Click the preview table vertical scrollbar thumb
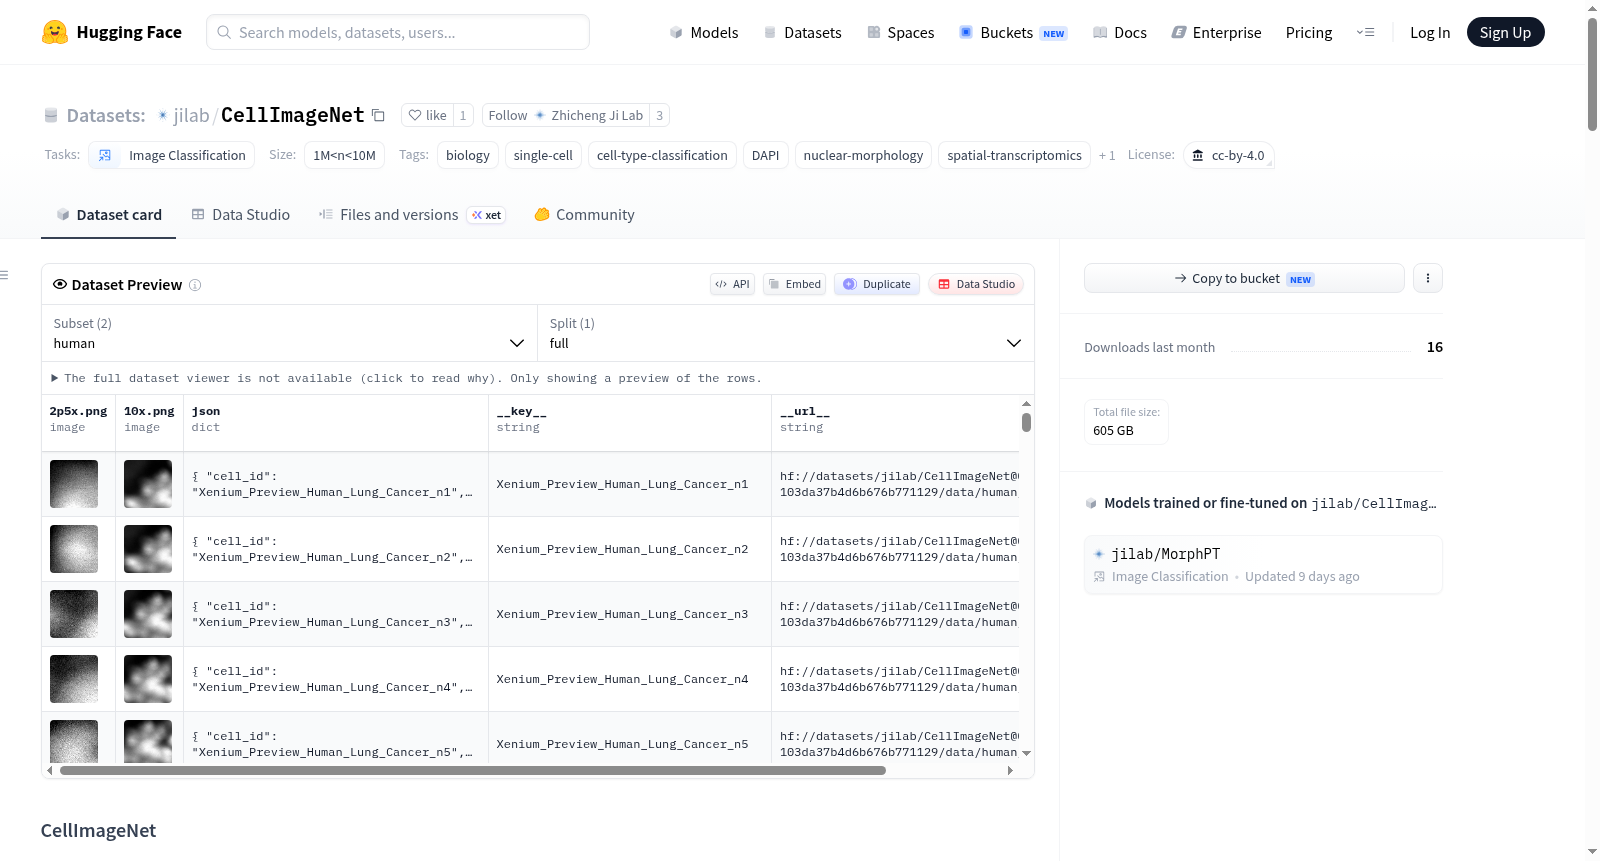Image resolution: width=1600 pixels, height=861 pixels. click(1026, 422)
